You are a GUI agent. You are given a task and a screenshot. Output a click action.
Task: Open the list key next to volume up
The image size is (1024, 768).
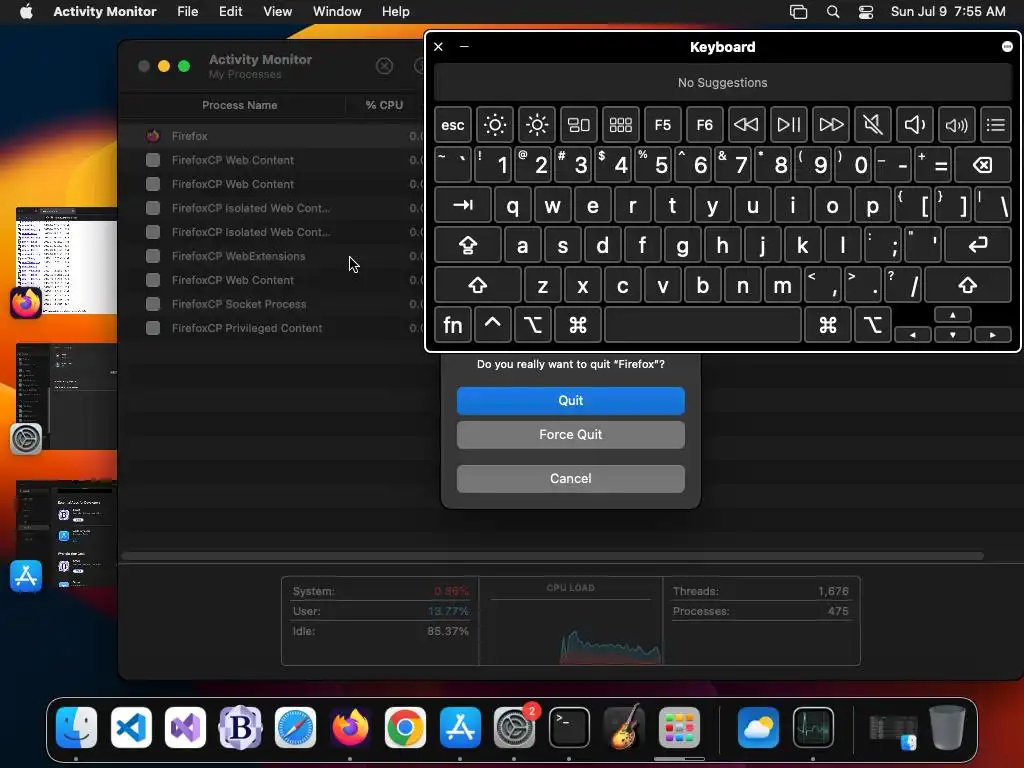pyautogui.click(x=996, y=125)
